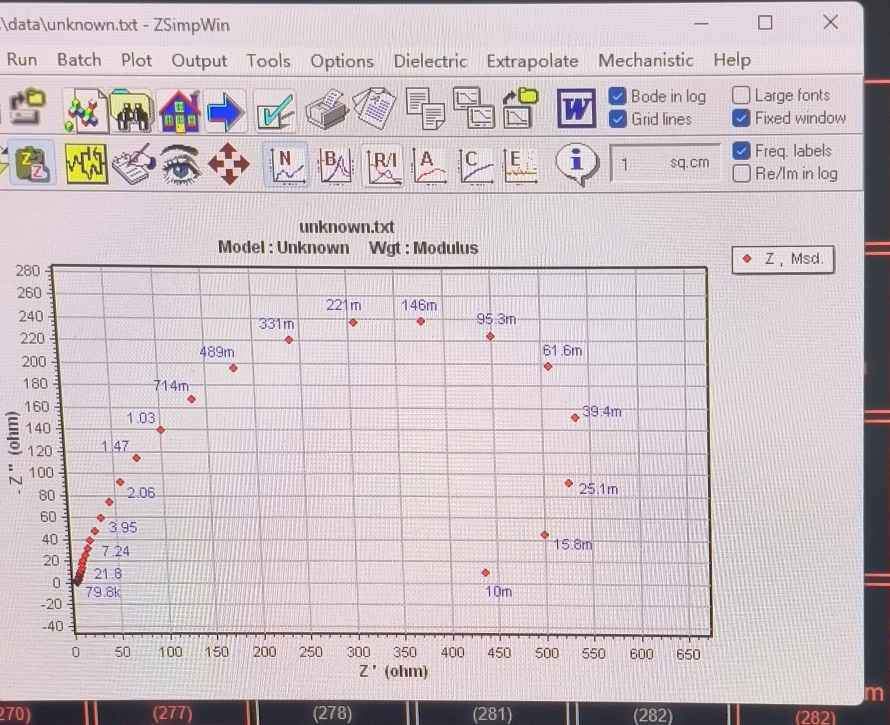Screen dimensions: 890x725
Task: Click the info speech bubble icon
Action: tap(577, 164)
